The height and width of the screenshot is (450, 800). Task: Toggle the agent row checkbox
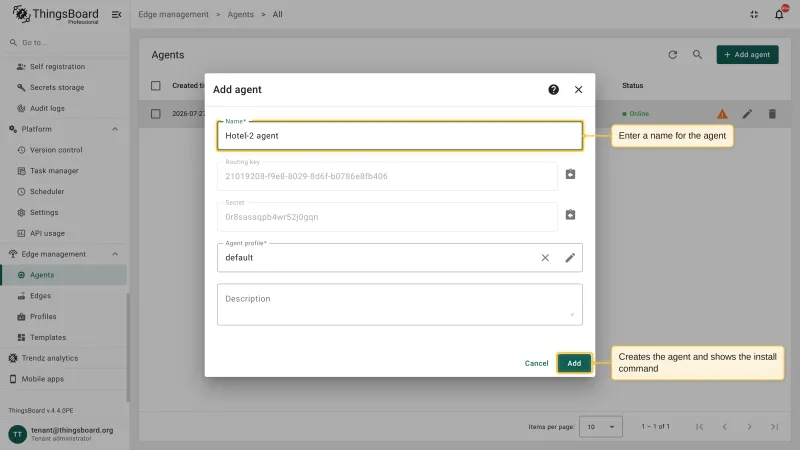(x=156, y=114)
